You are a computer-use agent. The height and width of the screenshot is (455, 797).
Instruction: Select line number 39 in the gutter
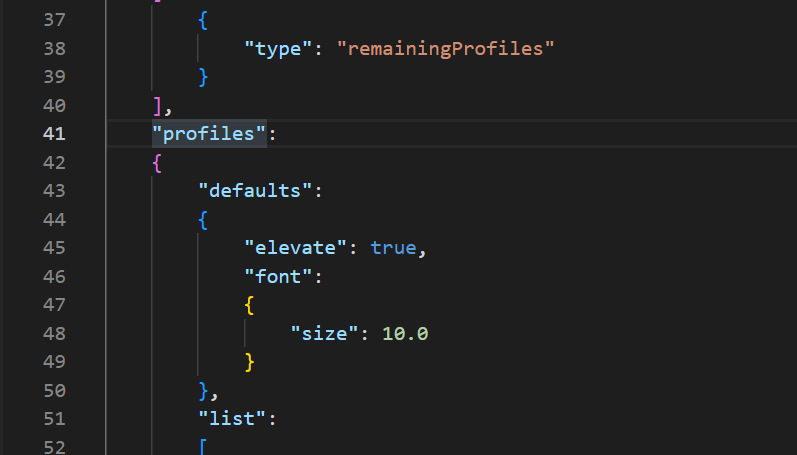coord(54,77)
